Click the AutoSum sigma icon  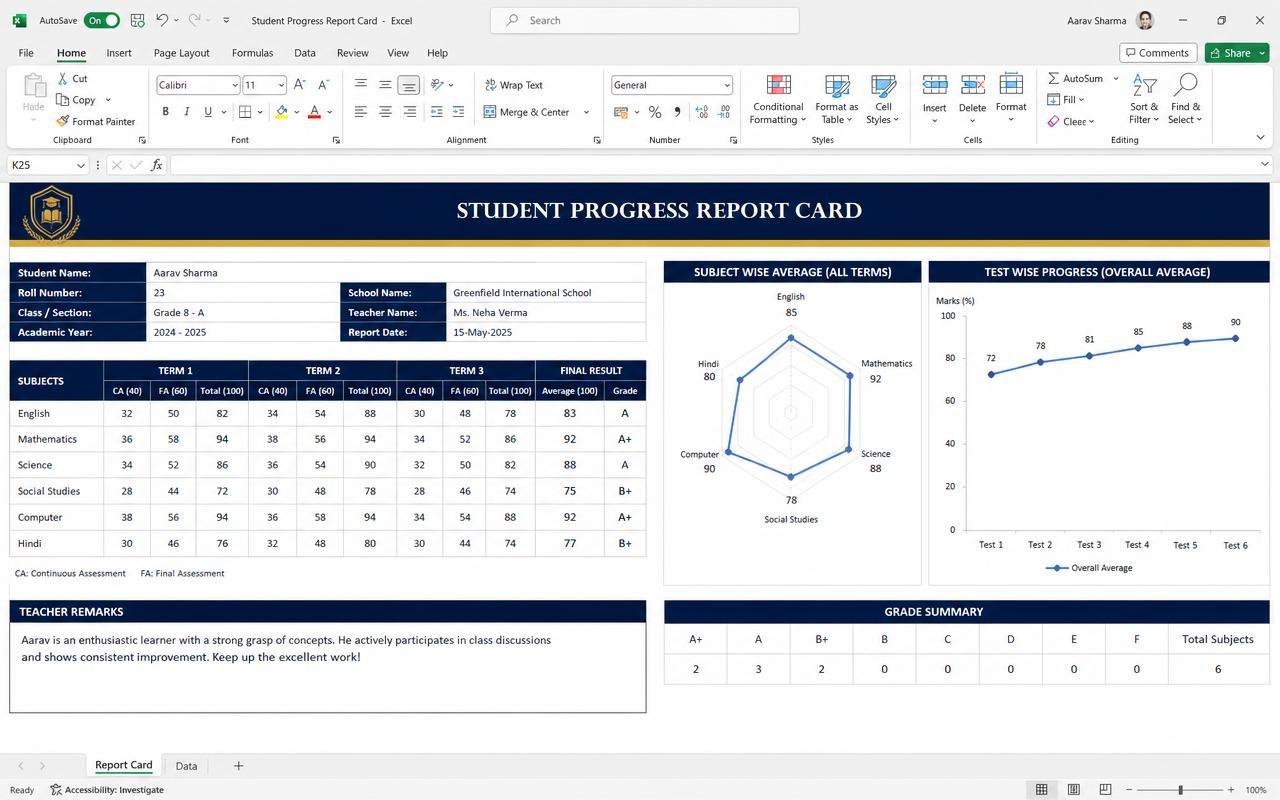[x=1054, y=78]
